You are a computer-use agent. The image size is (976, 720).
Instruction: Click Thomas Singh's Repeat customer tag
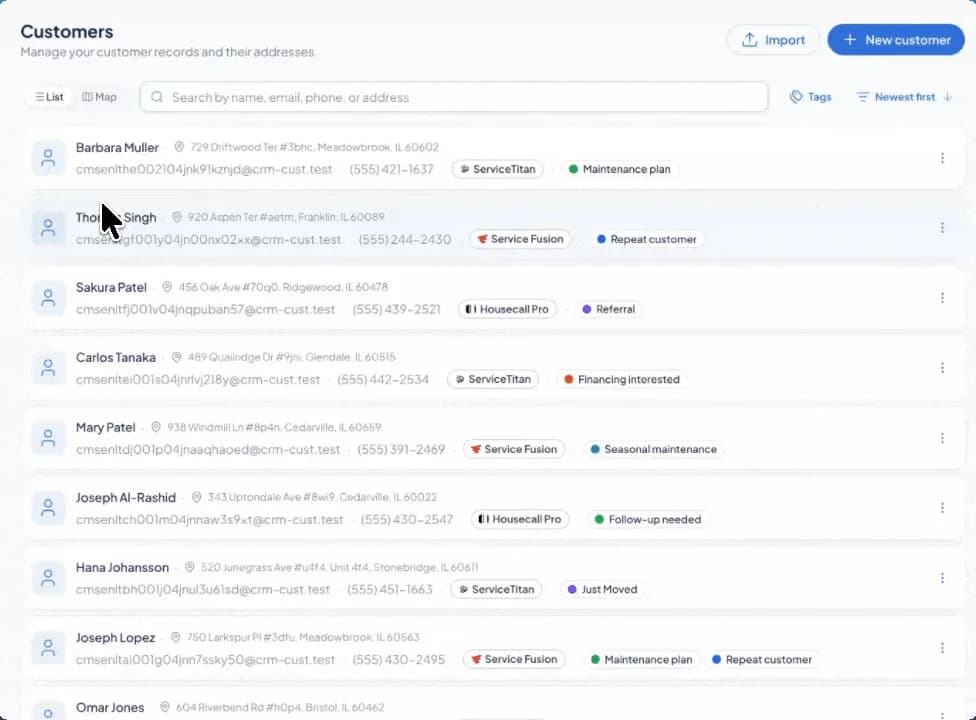pos(647,239)
